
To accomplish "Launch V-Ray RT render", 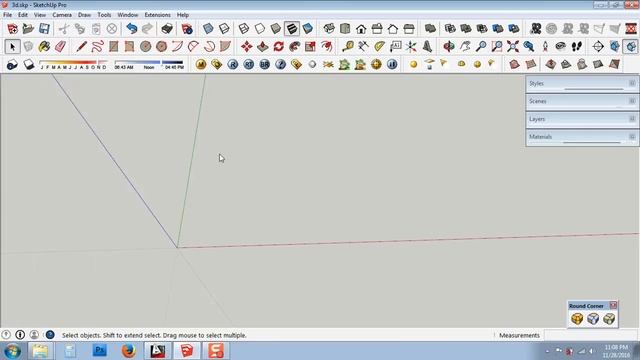I will tap(249, 64).
